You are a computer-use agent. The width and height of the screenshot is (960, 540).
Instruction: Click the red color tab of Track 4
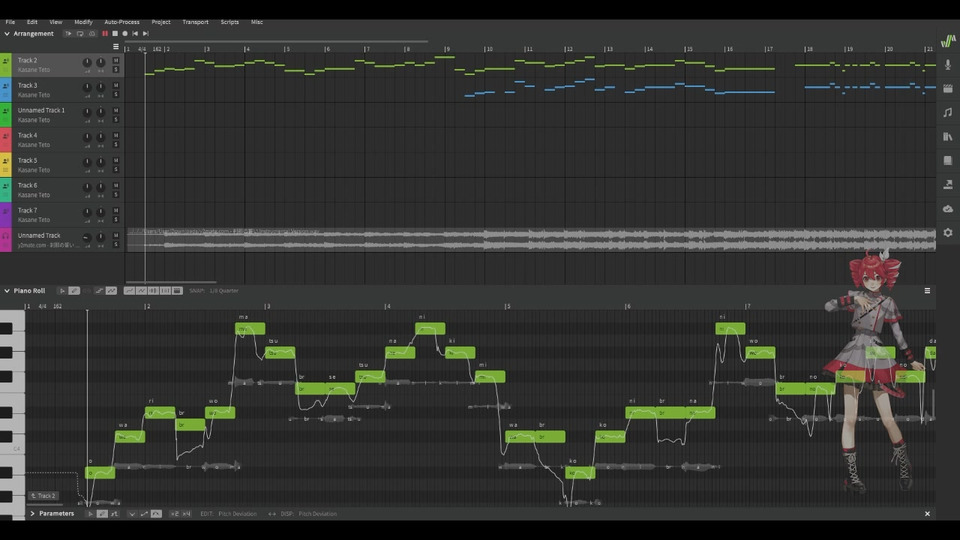(6, 140)
